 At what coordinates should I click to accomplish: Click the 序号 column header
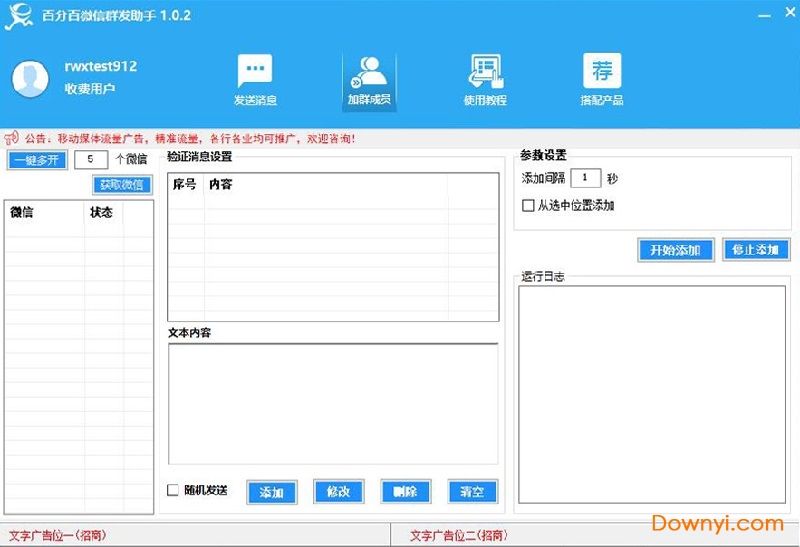186,184
